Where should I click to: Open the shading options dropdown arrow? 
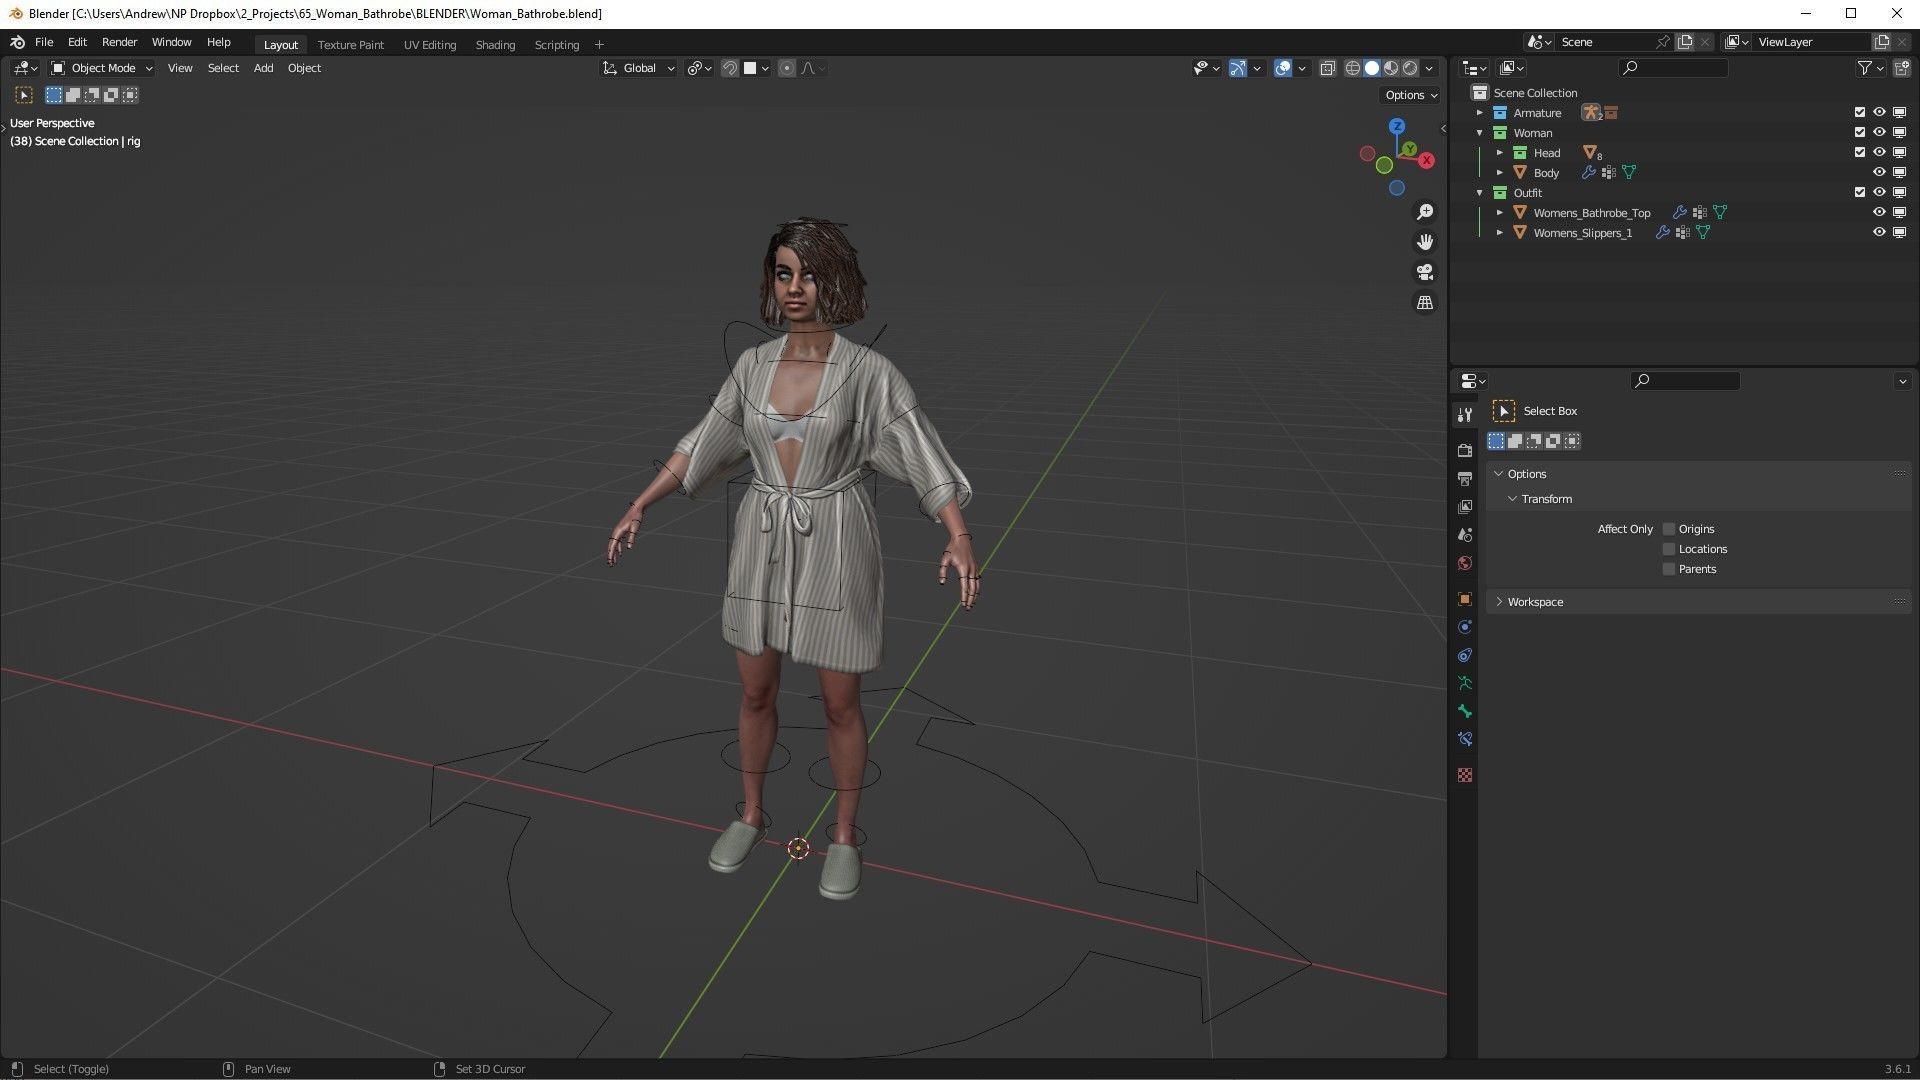(x=1430, y=68)
